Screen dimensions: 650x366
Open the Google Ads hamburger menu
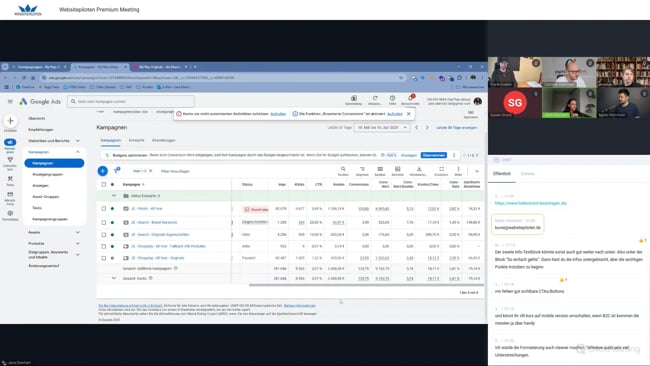point(10,102)
